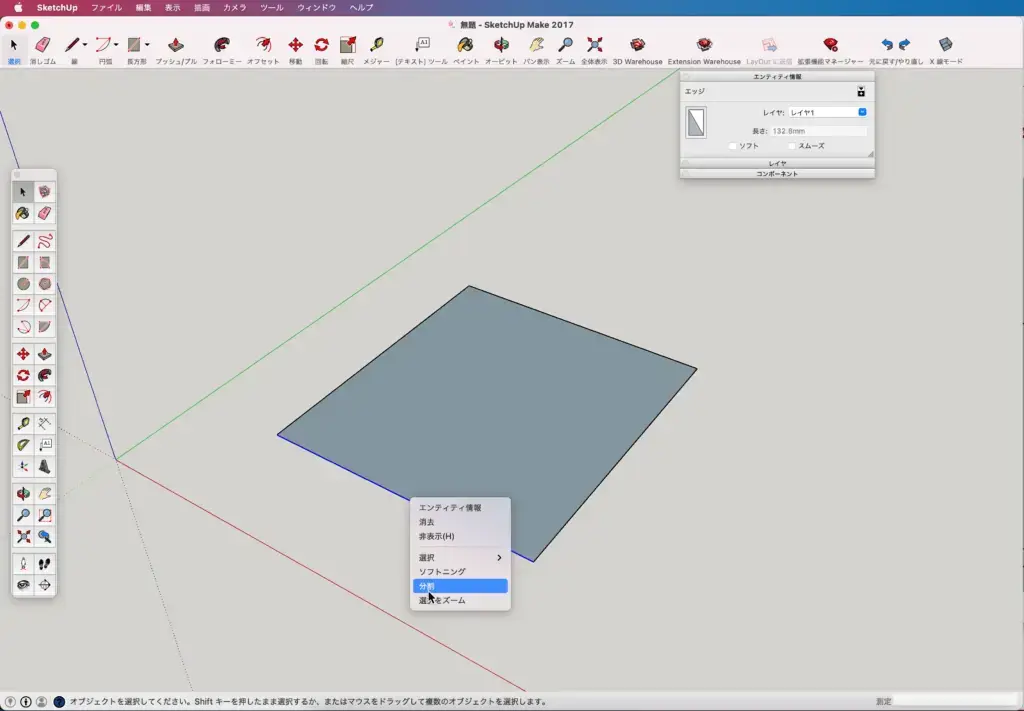Pick the Zoom Window tool in the left palette
Image resolution: width=1024 pixels, height=711 pixels.
click(x=44, y=515)
